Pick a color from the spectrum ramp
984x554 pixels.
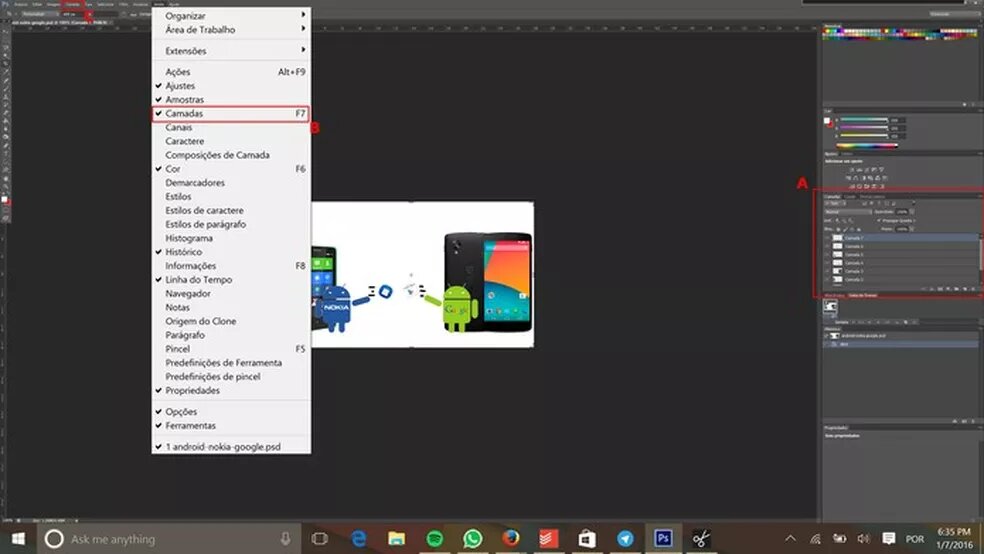pos(867,146)
